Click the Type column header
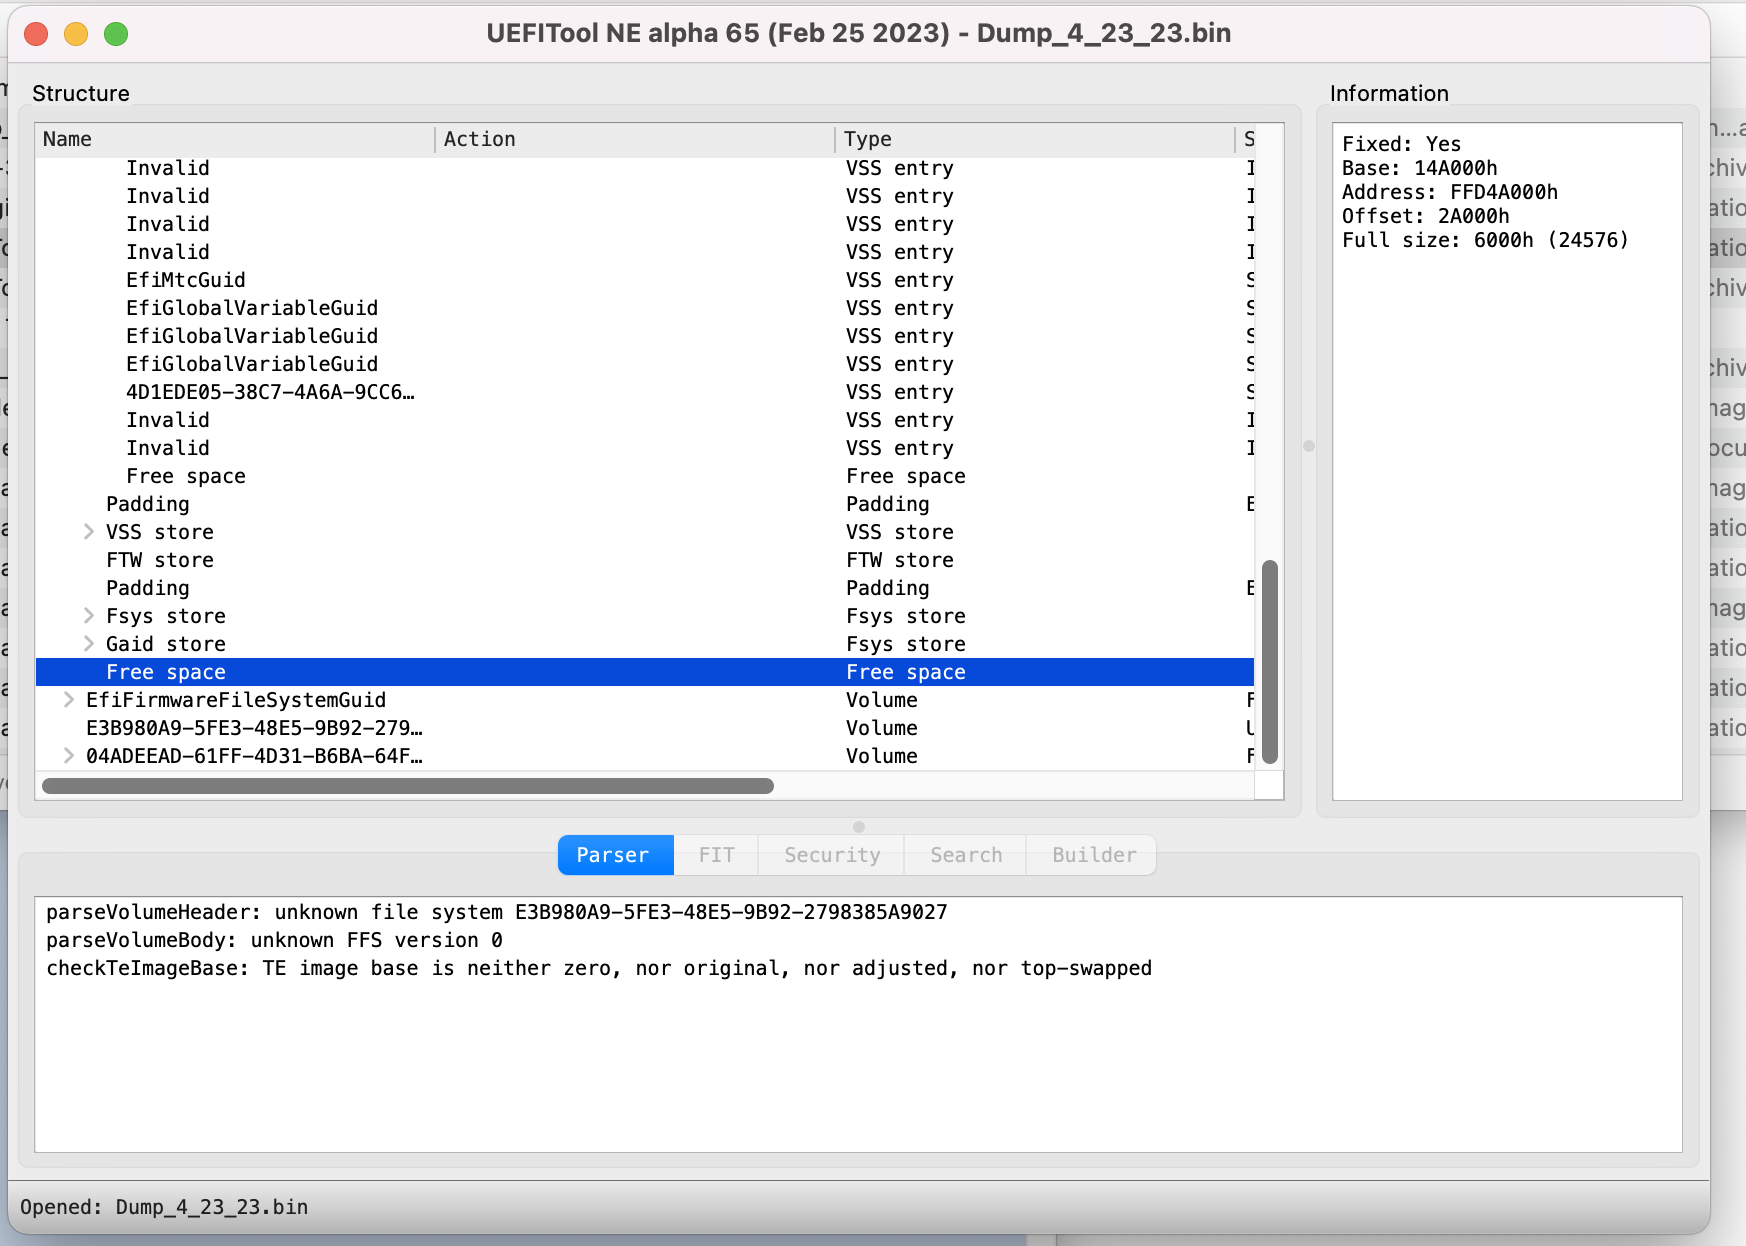Image resolution: width=1746 pixels, height=1246 pixels. pos(1035,139)
